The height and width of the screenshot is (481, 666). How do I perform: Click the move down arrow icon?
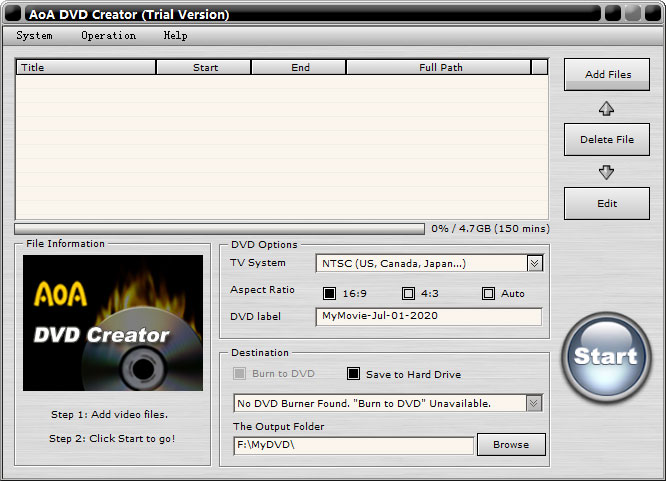click(x=606, y=172)
